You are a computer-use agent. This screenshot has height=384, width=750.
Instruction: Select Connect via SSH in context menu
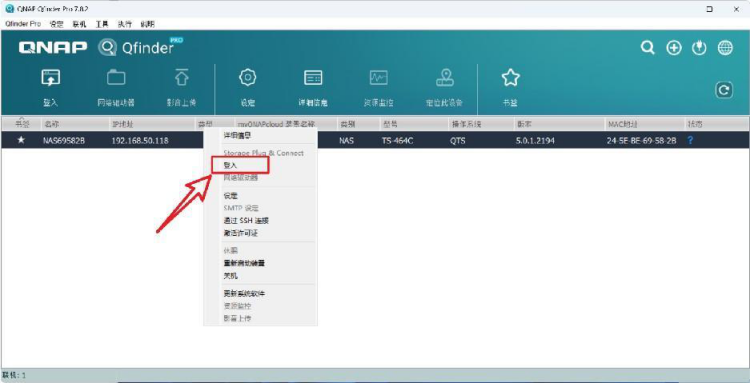pyautogui.click(x=246, y=221)
